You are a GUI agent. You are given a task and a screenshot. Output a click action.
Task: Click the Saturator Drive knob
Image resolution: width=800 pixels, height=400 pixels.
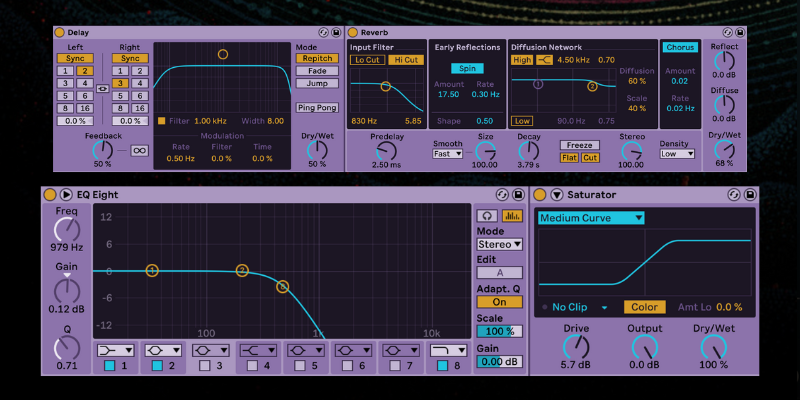(x=576, y=347)
